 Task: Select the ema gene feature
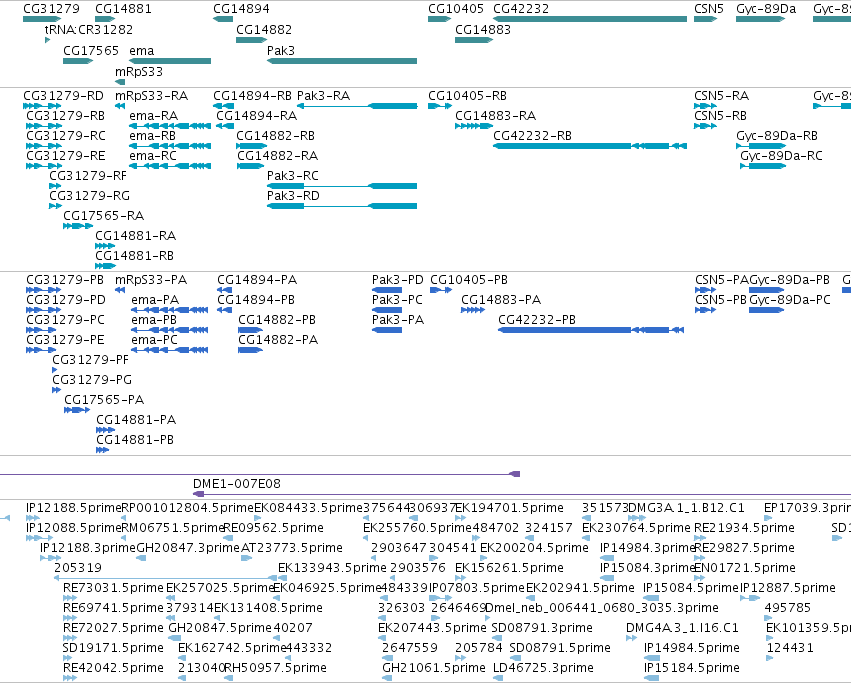(x=170, y=61)
